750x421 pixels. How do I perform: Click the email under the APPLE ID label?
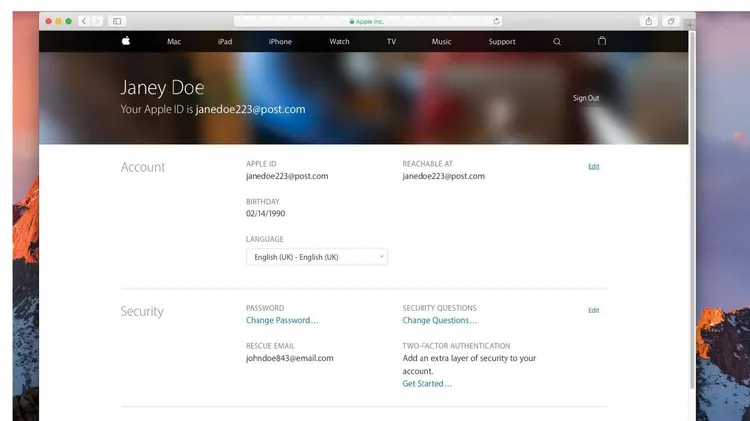click(287, 176)
